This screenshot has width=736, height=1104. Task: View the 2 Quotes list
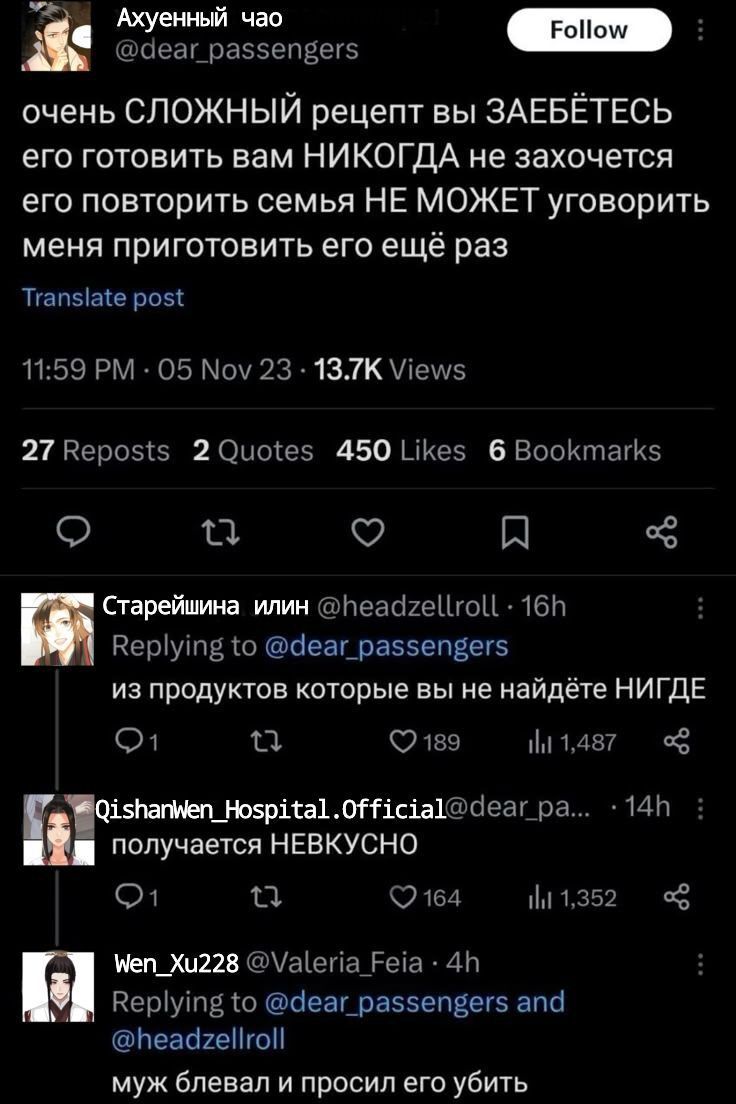253,451
